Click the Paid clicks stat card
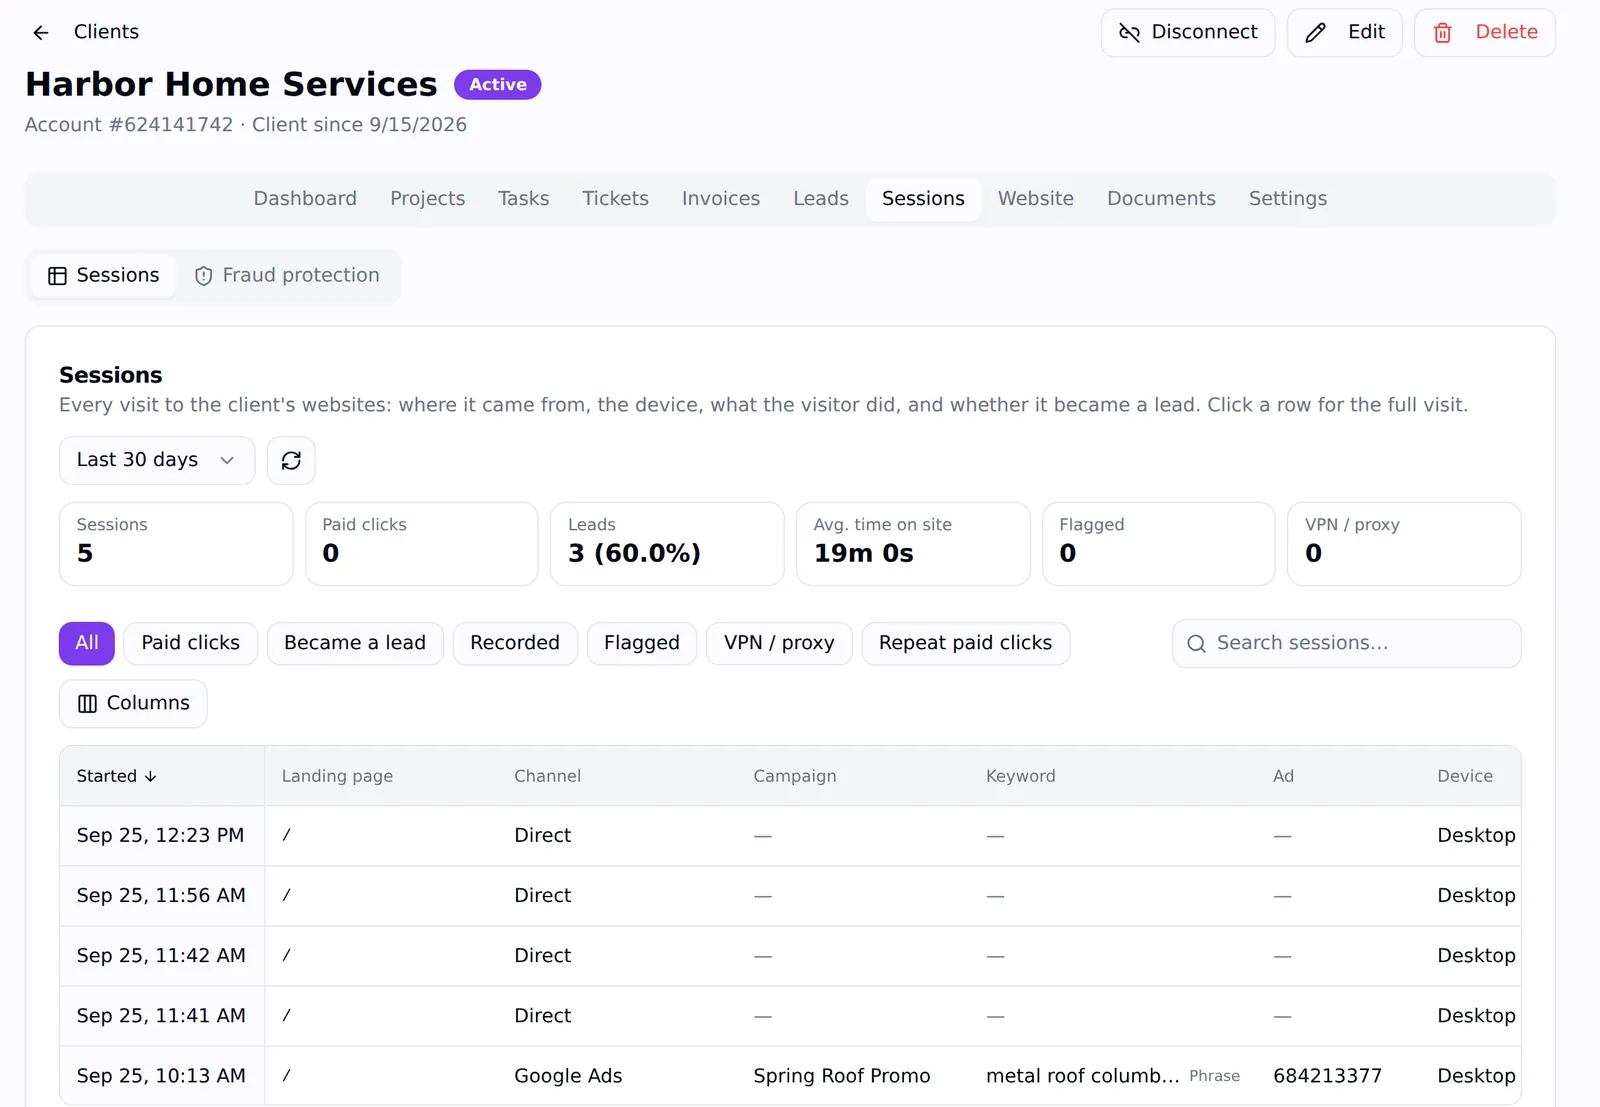 click(422, 544)
